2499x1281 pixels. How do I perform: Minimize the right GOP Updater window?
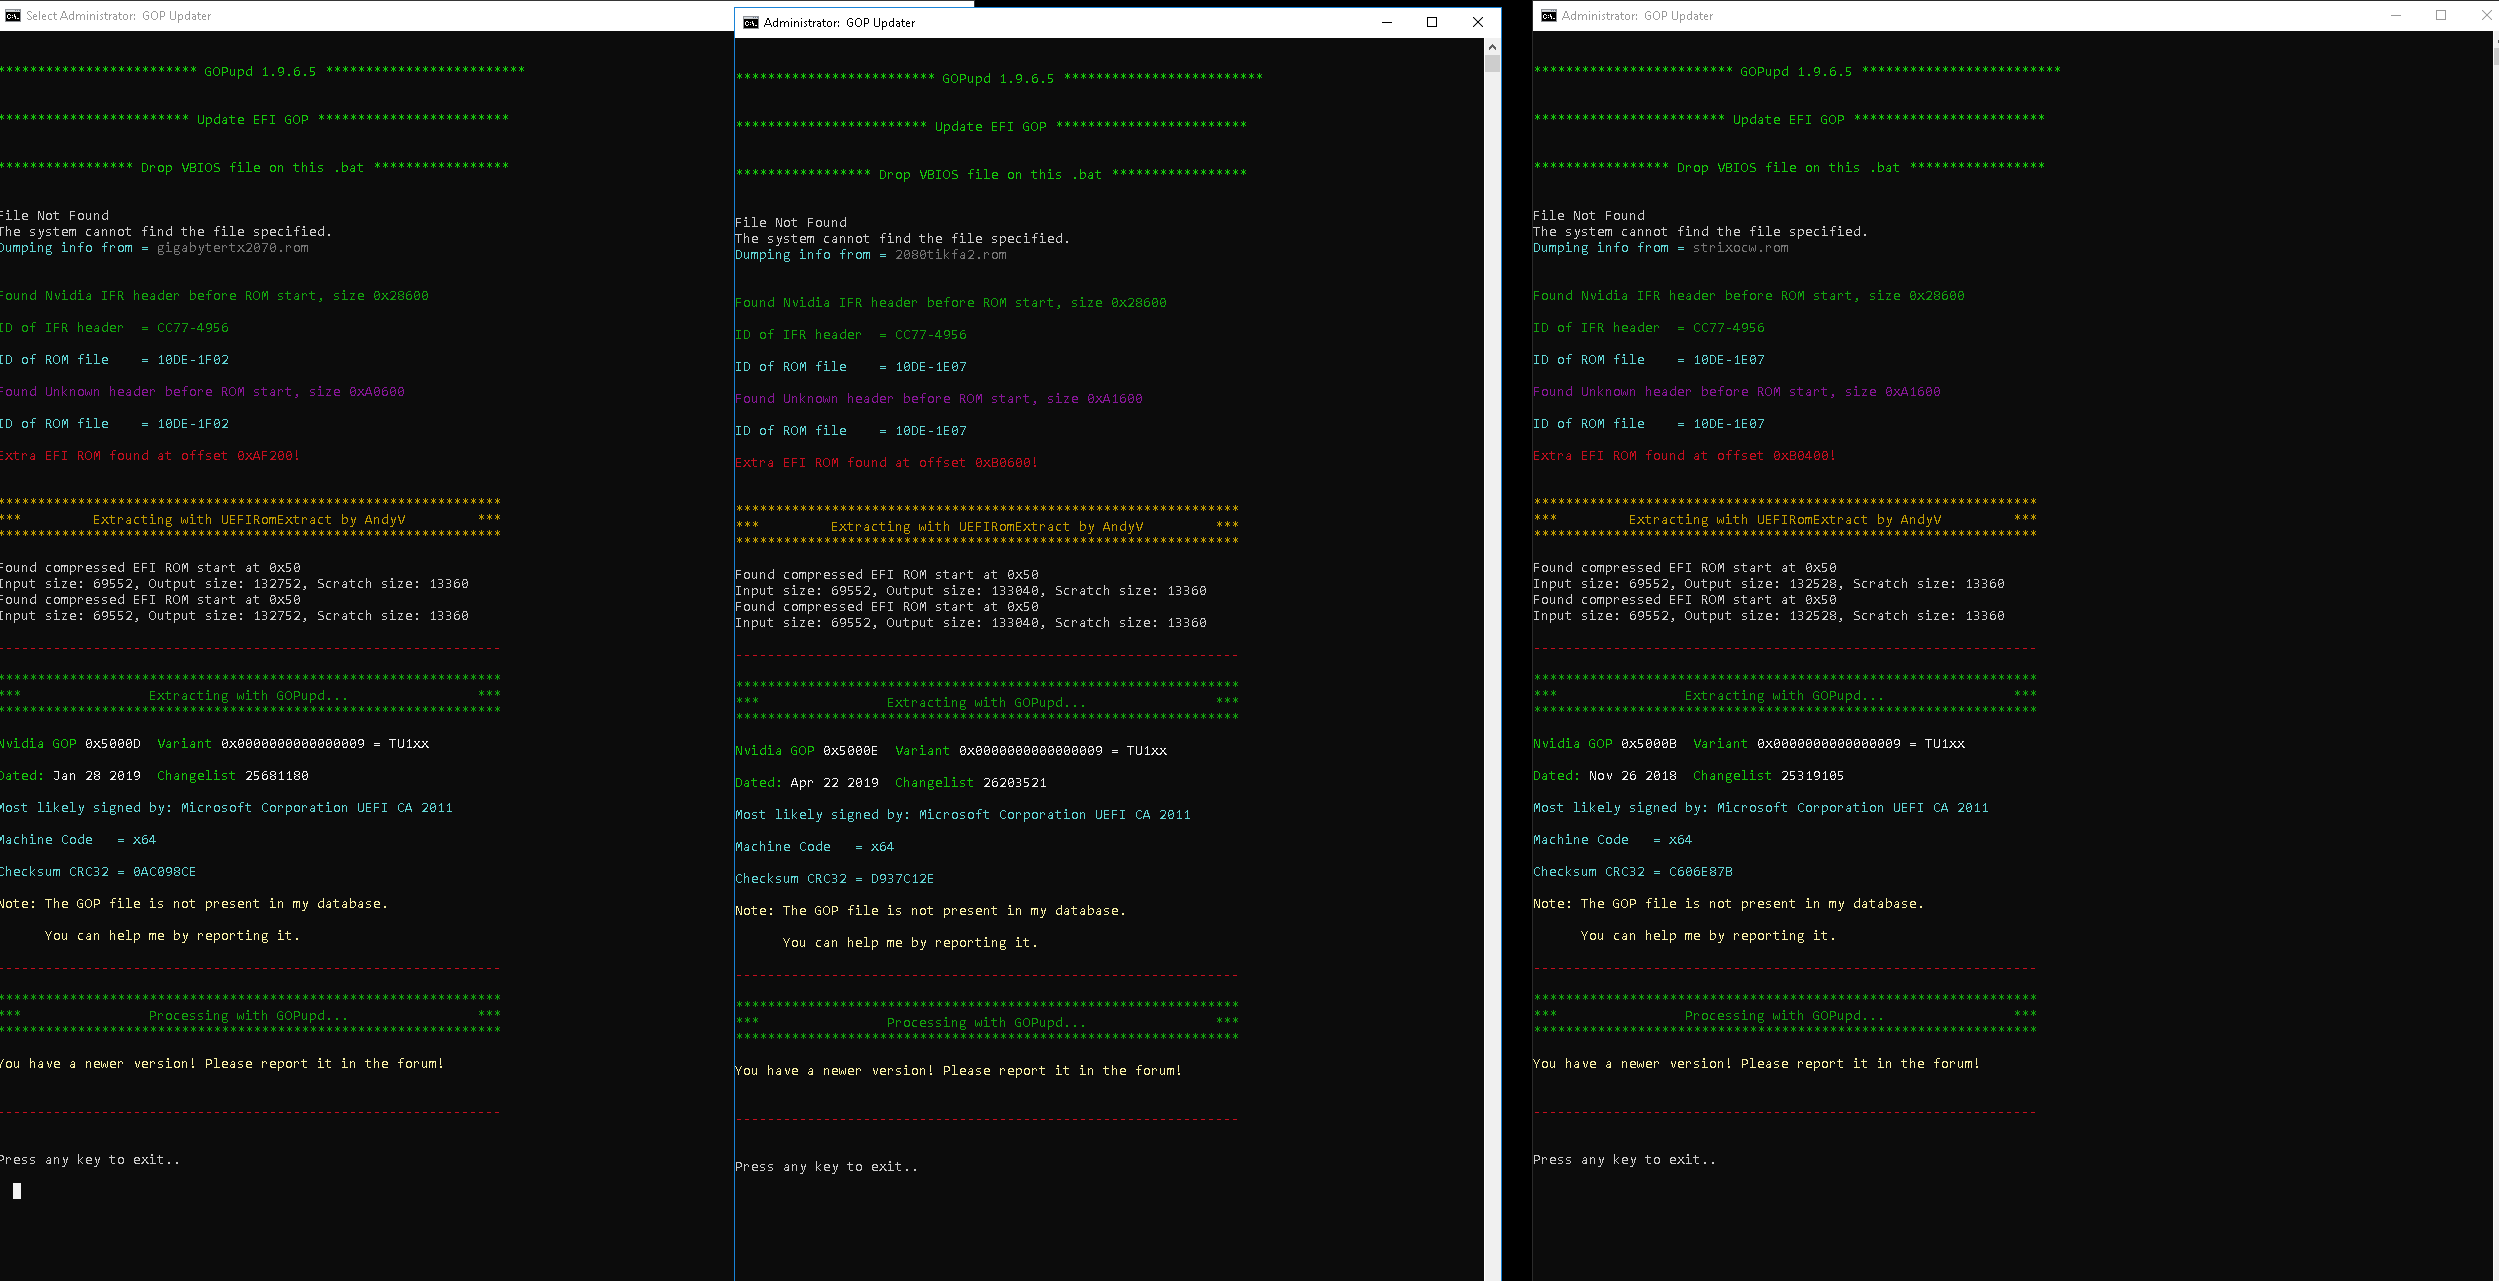(x=2396, y=16)
